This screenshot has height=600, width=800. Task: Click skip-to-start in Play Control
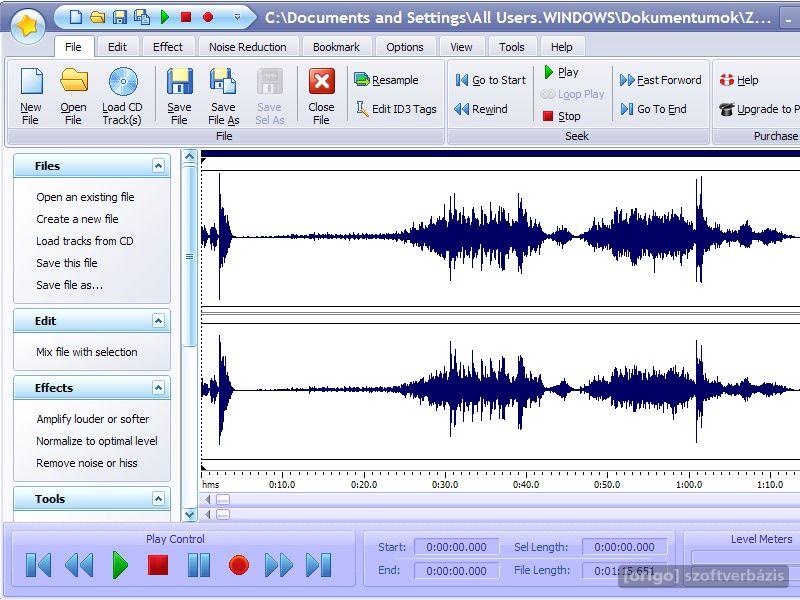pos(38,565)
